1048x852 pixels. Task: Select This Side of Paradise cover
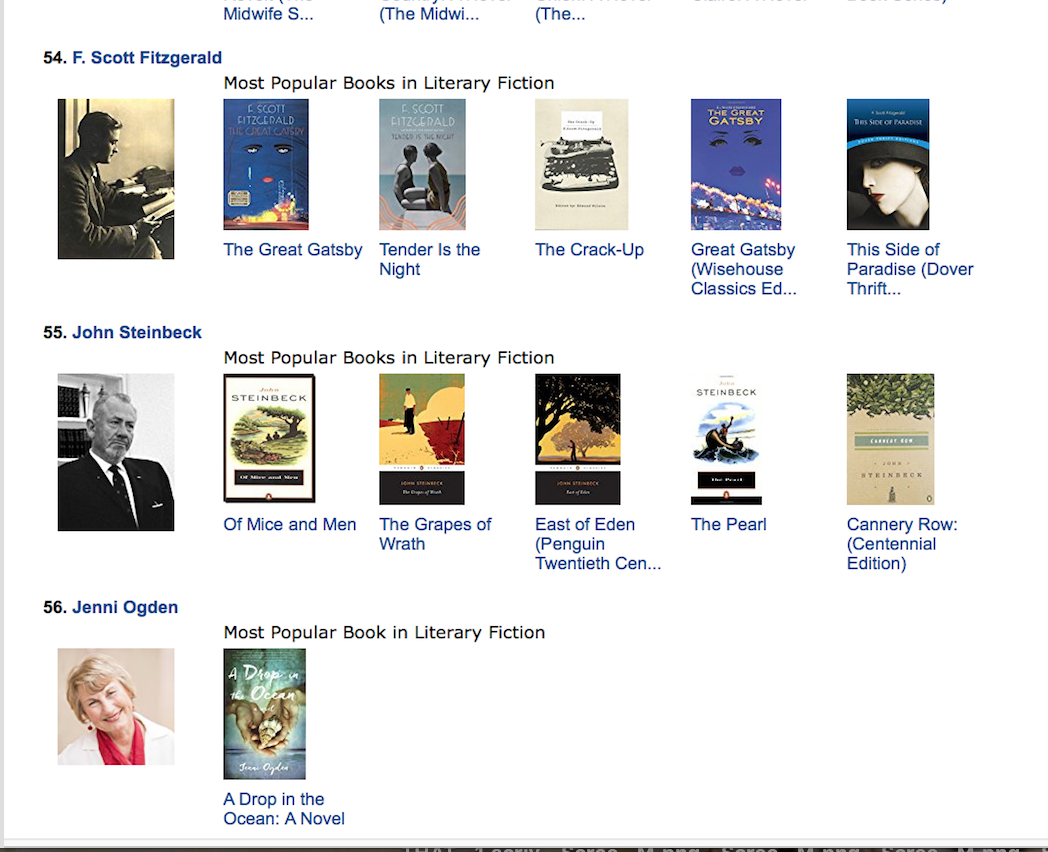pos(888,164)
